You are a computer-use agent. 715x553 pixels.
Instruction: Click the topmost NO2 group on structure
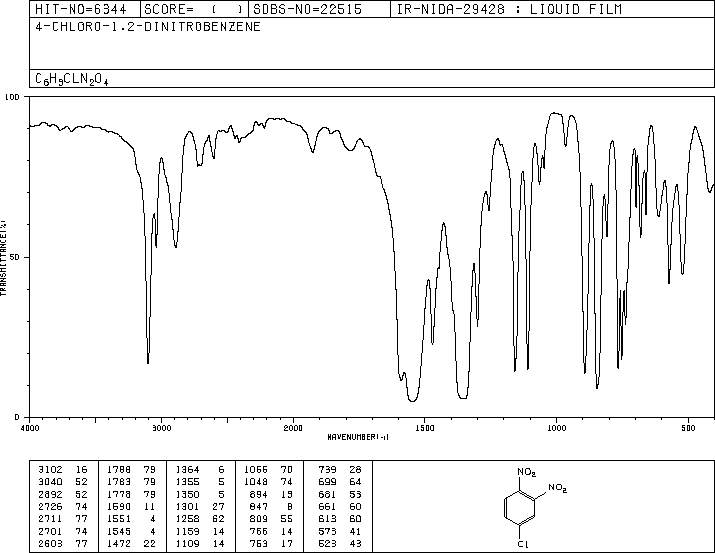point(527,472)
